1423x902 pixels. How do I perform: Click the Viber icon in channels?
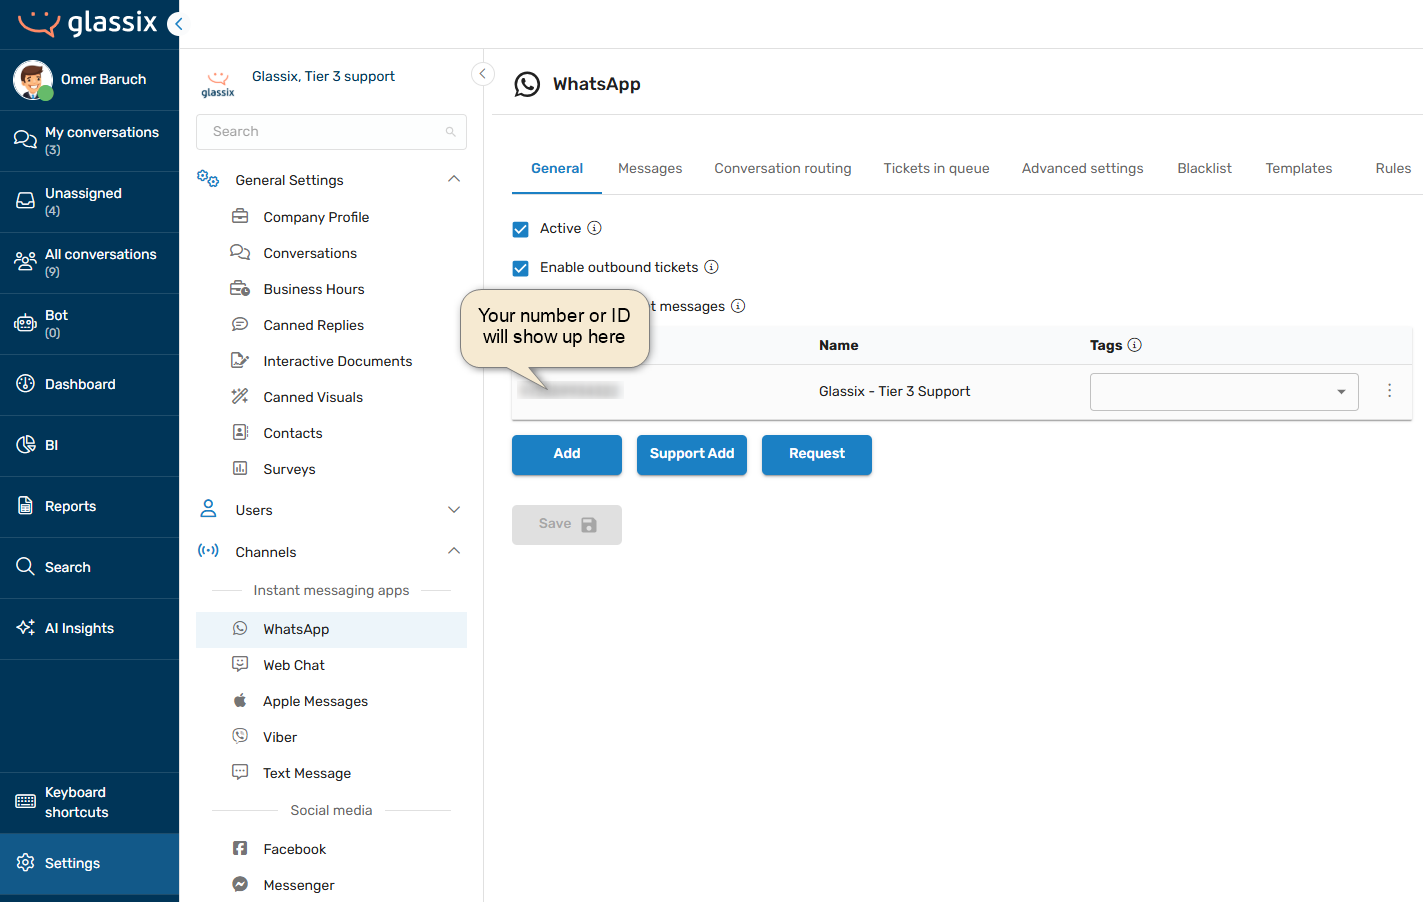click(x=240, y=736)
